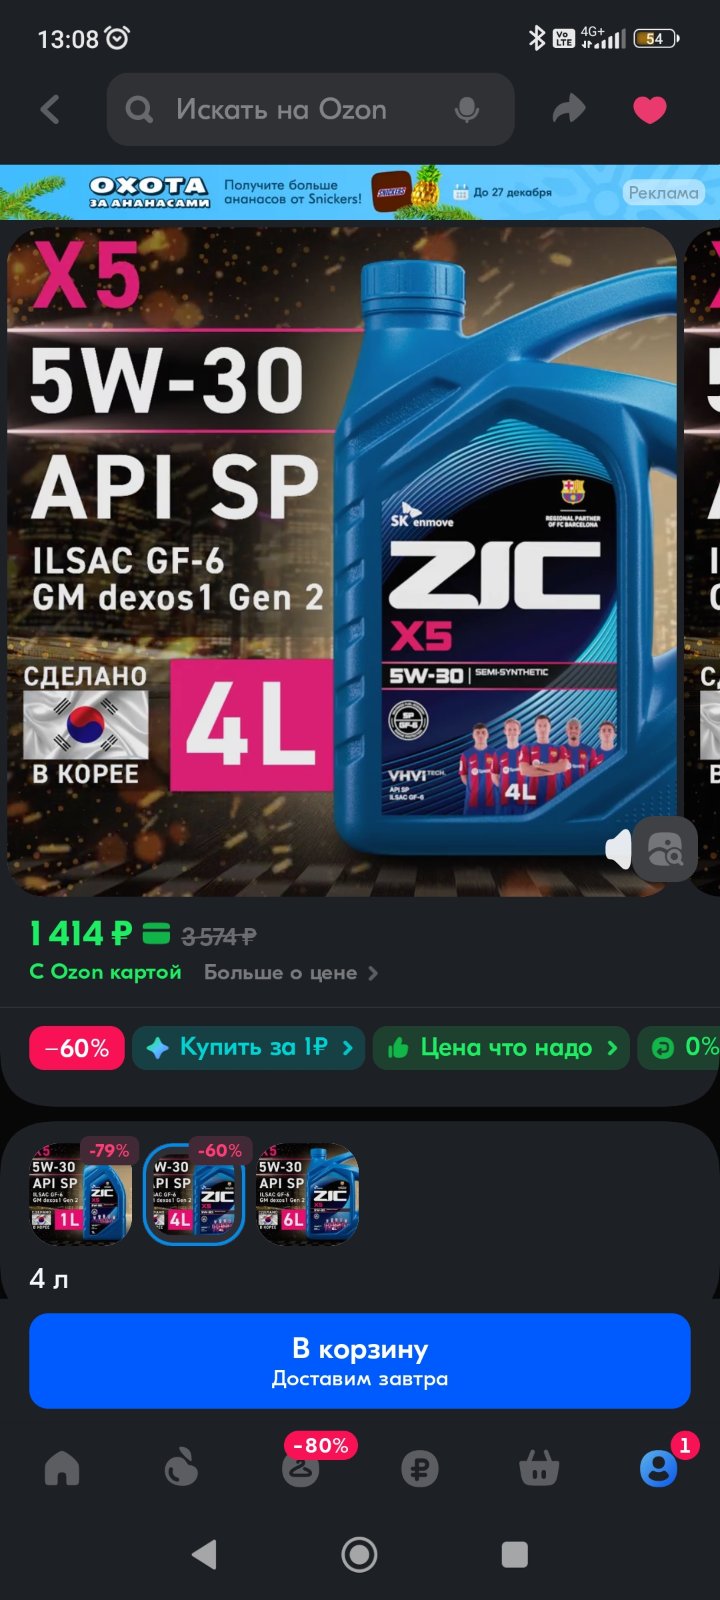720x1600 pixels.
Task: Select the 1L volume option thumbnail
Action: coord(81,1194)
